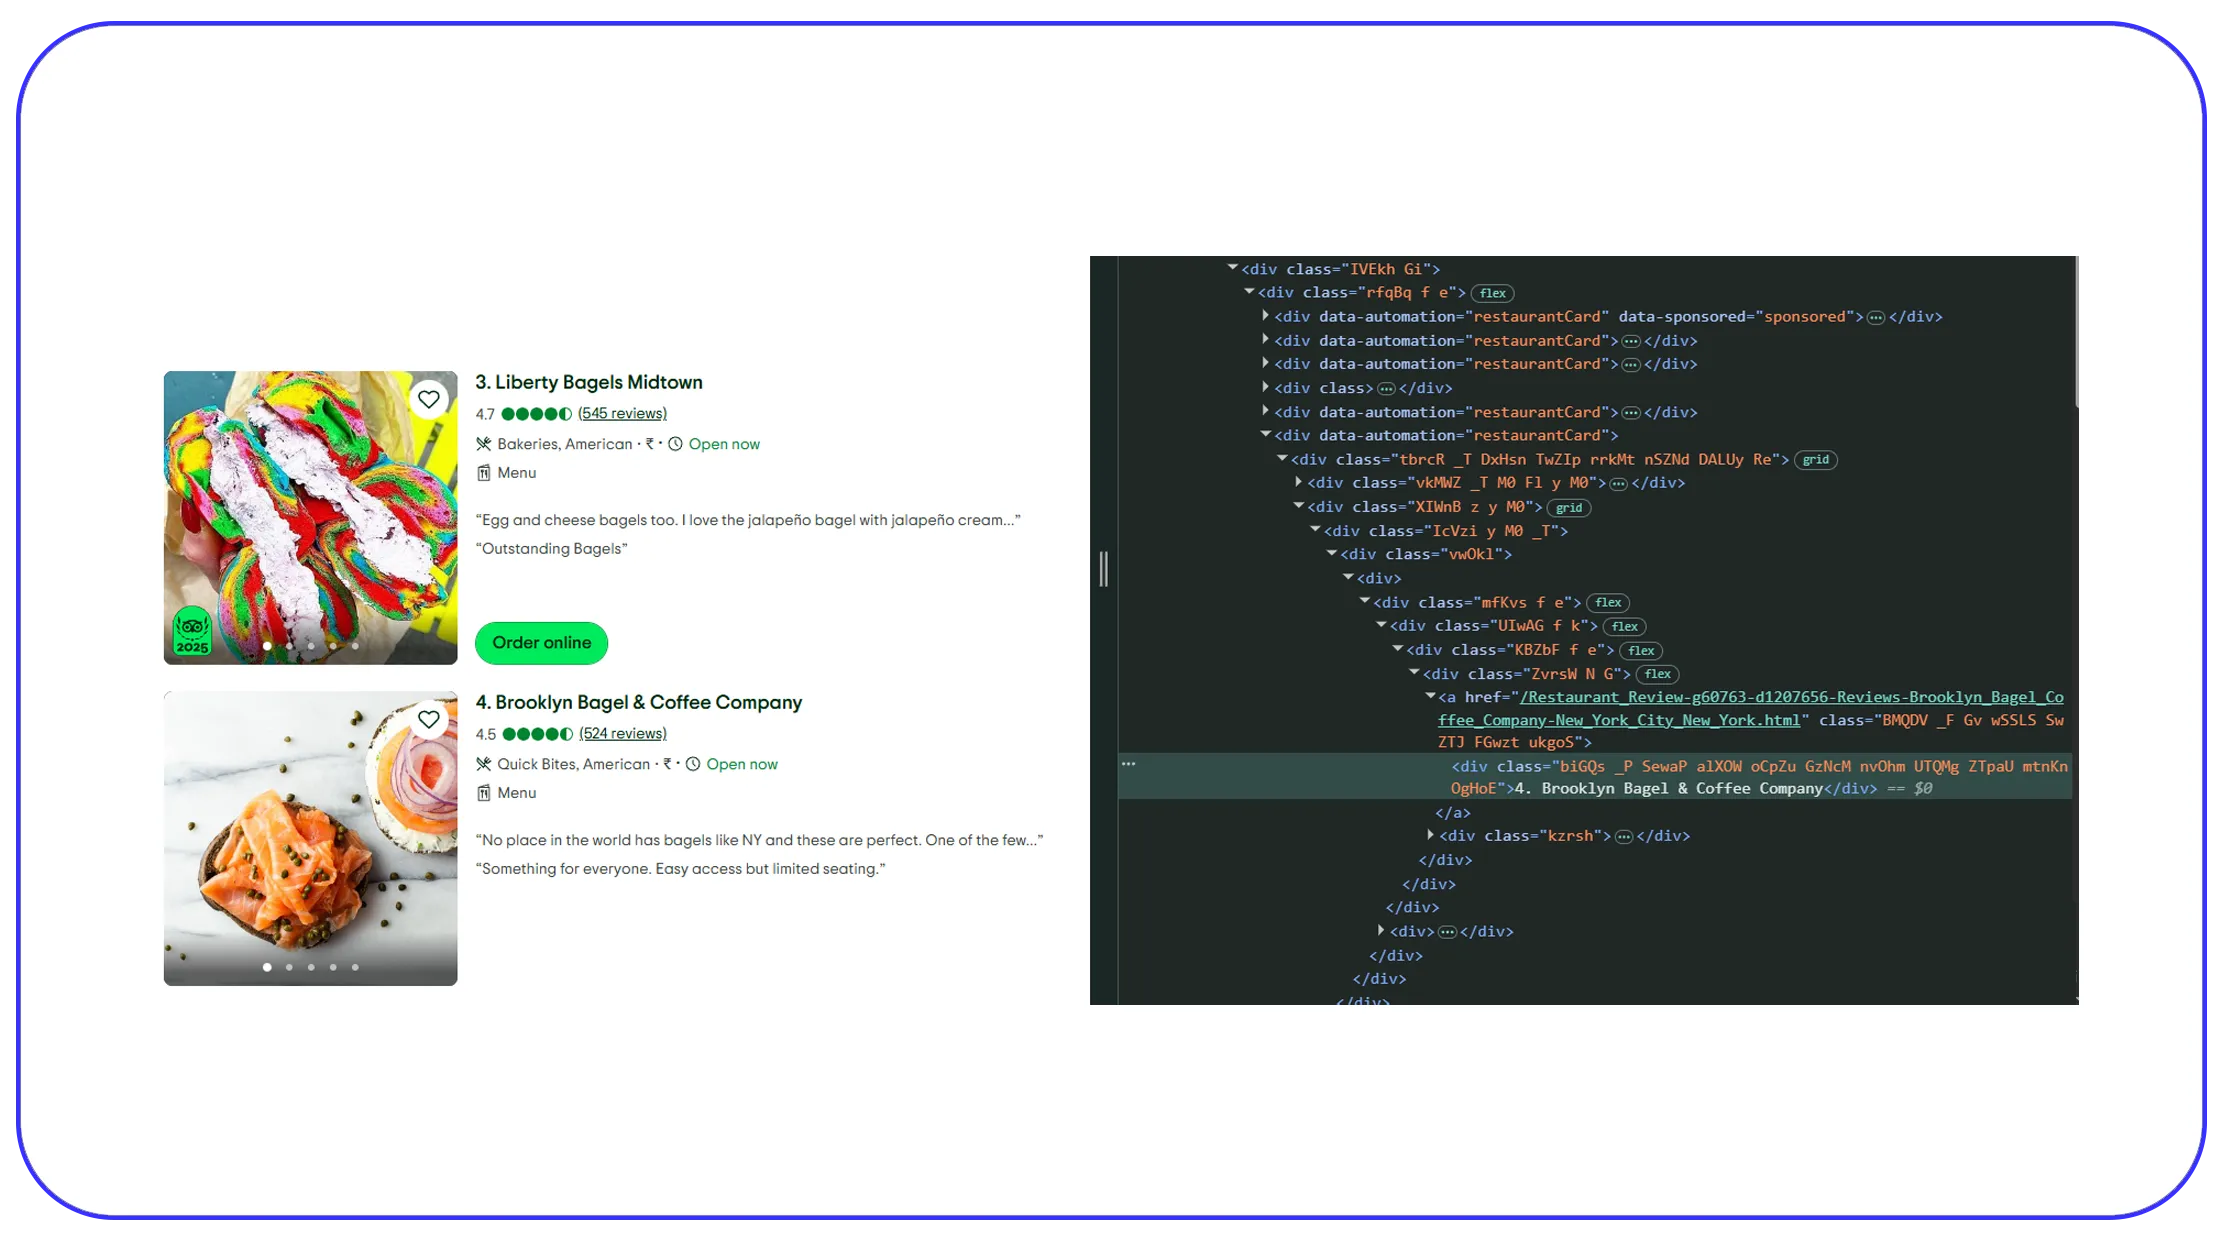Click cuisine fork-knife icon for Liberty Bagels

[x=484, y=444]
